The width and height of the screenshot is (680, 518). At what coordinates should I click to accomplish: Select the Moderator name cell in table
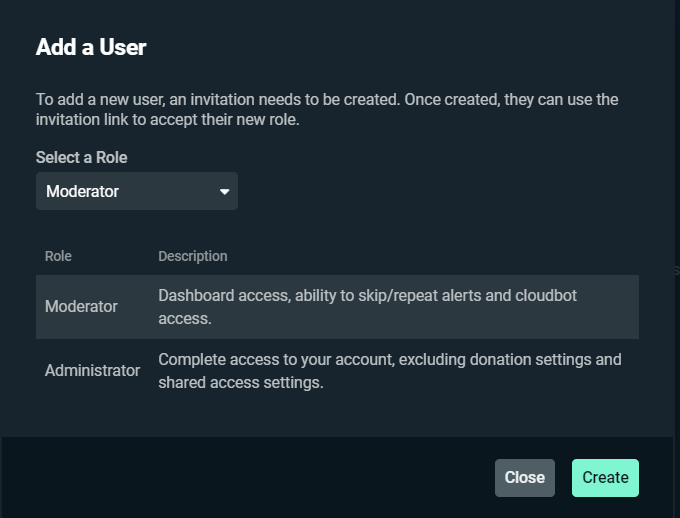pos(81,307)
